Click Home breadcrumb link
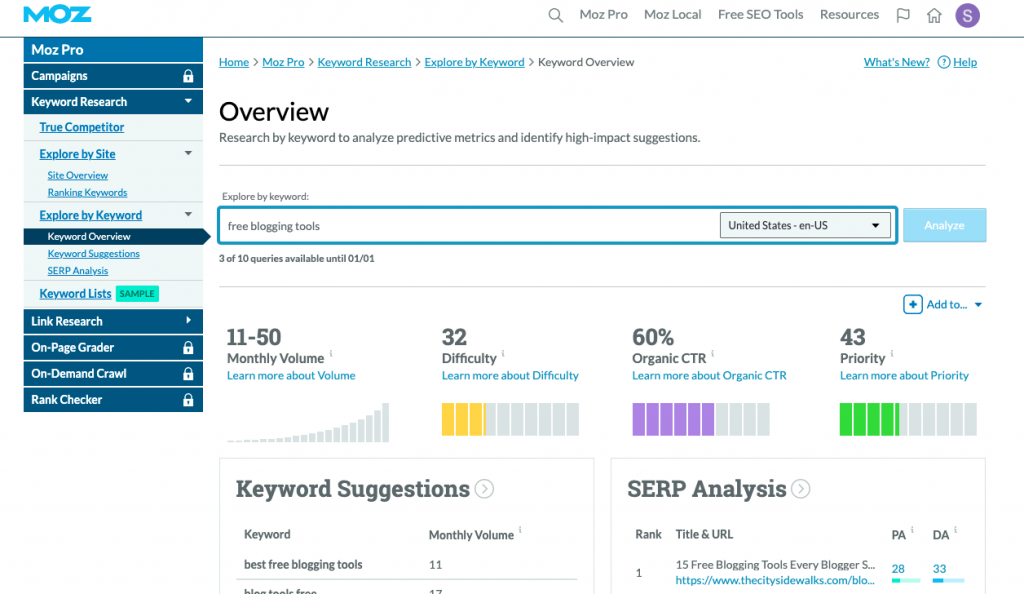This screenshot has height=594, width=1024. point(234,62)
